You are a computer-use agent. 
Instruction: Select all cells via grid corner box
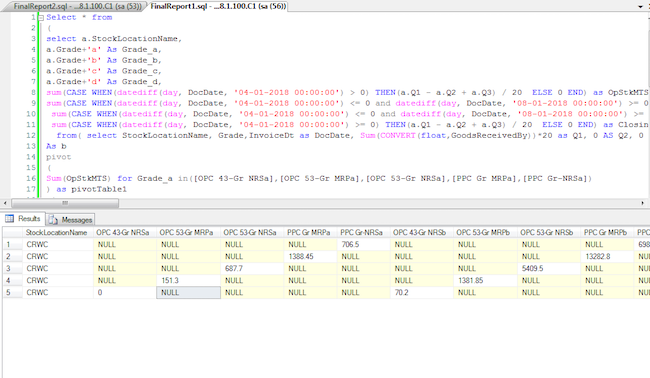tap(12, 233)
